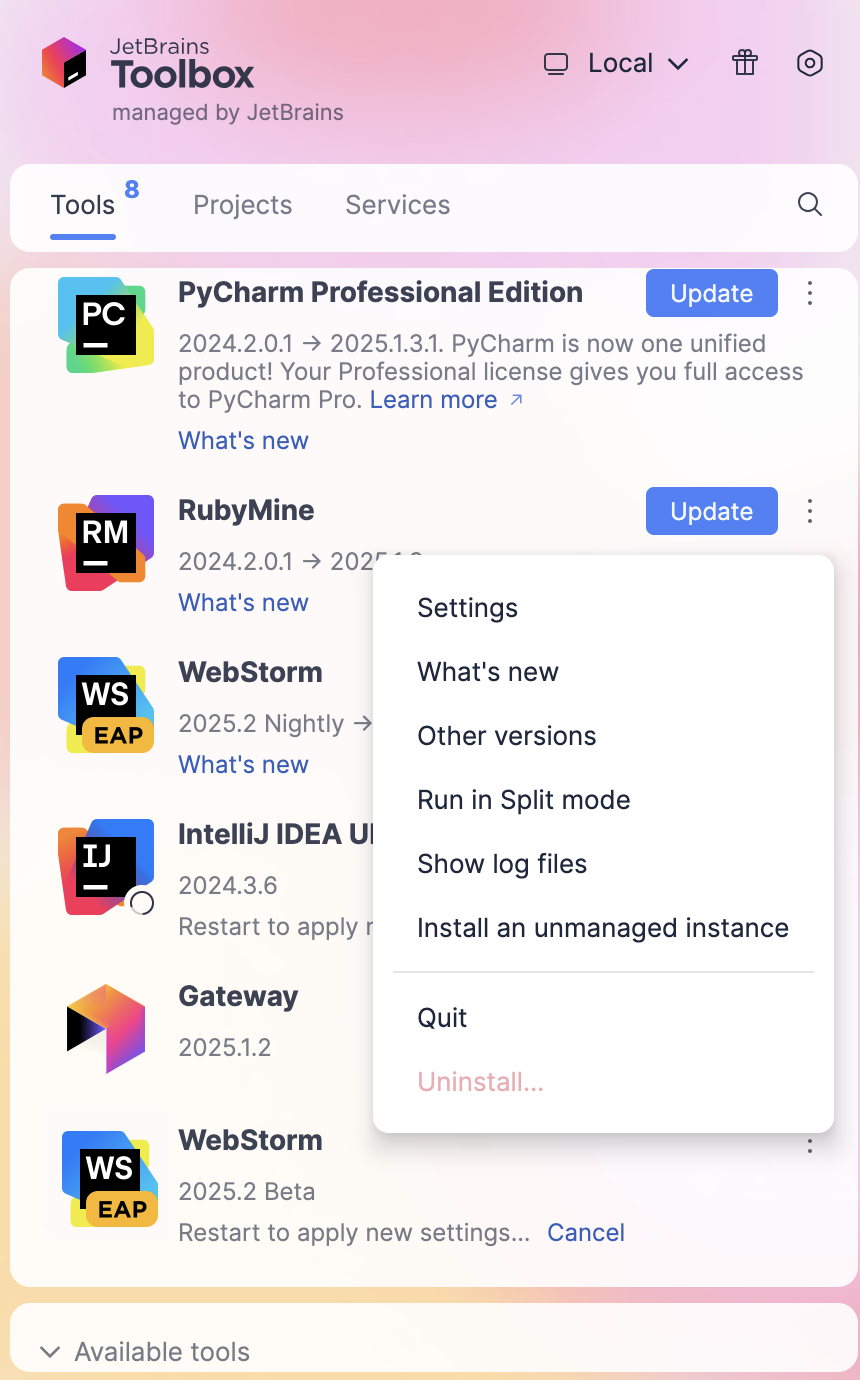This screenshot has height=1380, width=860.
Task: Cancel the WebStorm restart action
Action: tap(585, 1232)
